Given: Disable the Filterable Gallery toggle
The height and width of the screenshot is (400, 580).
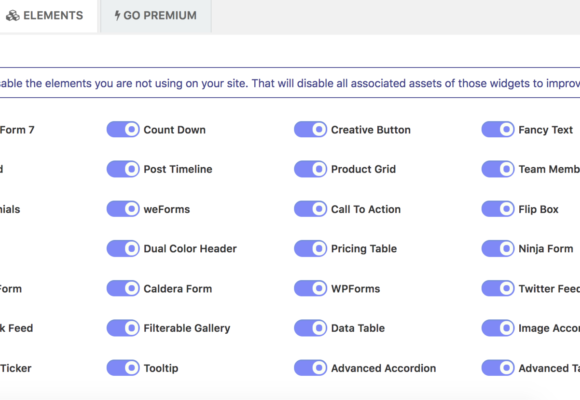Looking at the screenshot, I should pos(123,328).
